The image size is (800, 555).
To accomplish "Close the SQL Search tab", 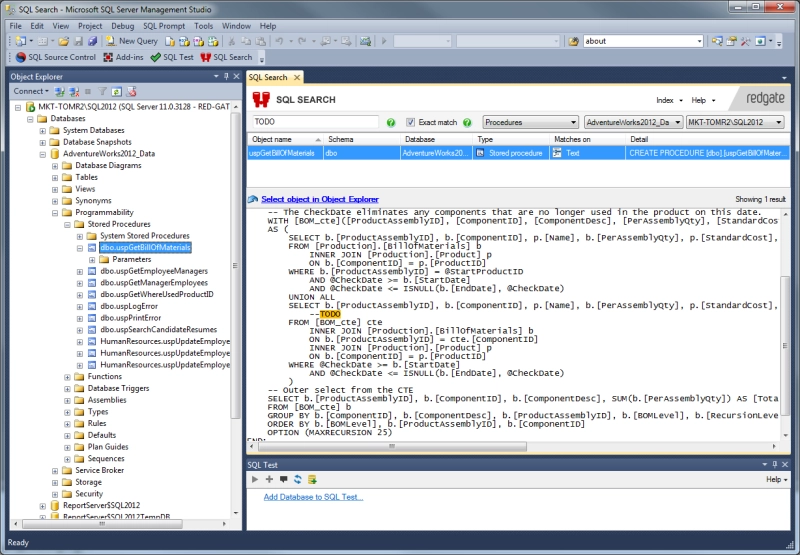I will pos(296,77).
